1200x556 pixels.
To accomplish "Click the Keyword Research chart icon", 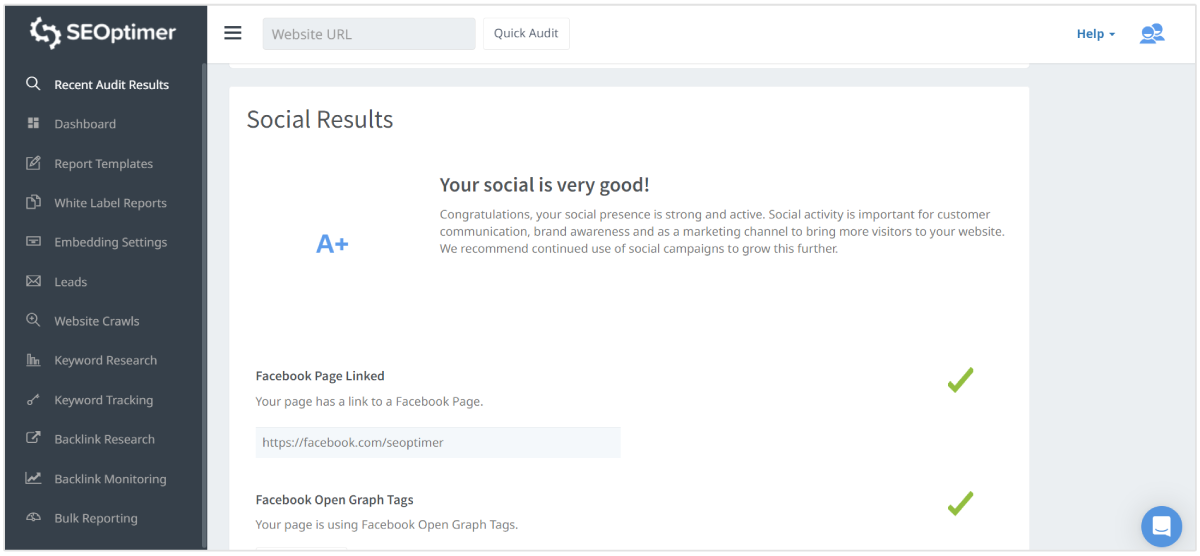I will (33, 360).
